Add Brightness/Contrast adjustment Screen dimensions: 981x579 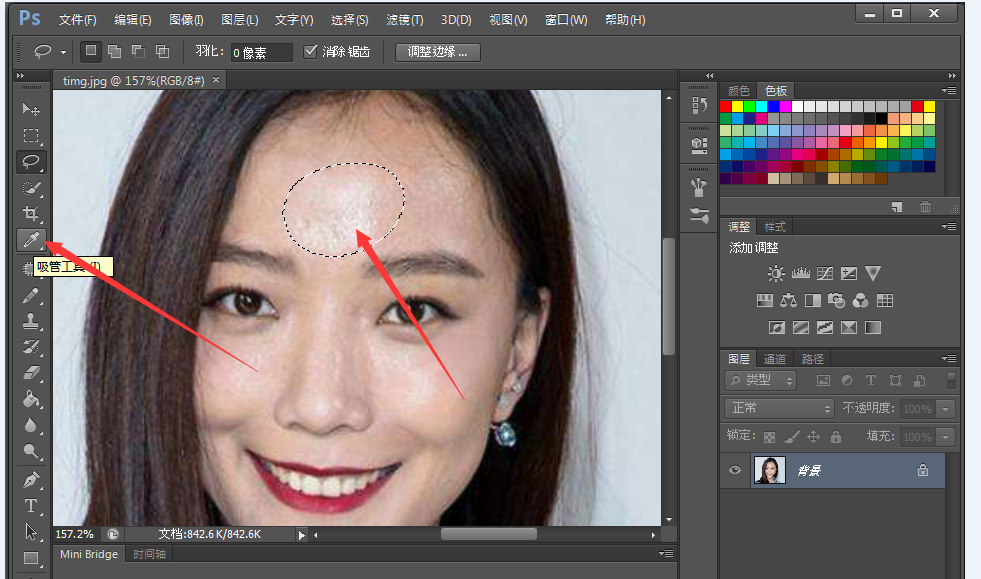[776, 274]
